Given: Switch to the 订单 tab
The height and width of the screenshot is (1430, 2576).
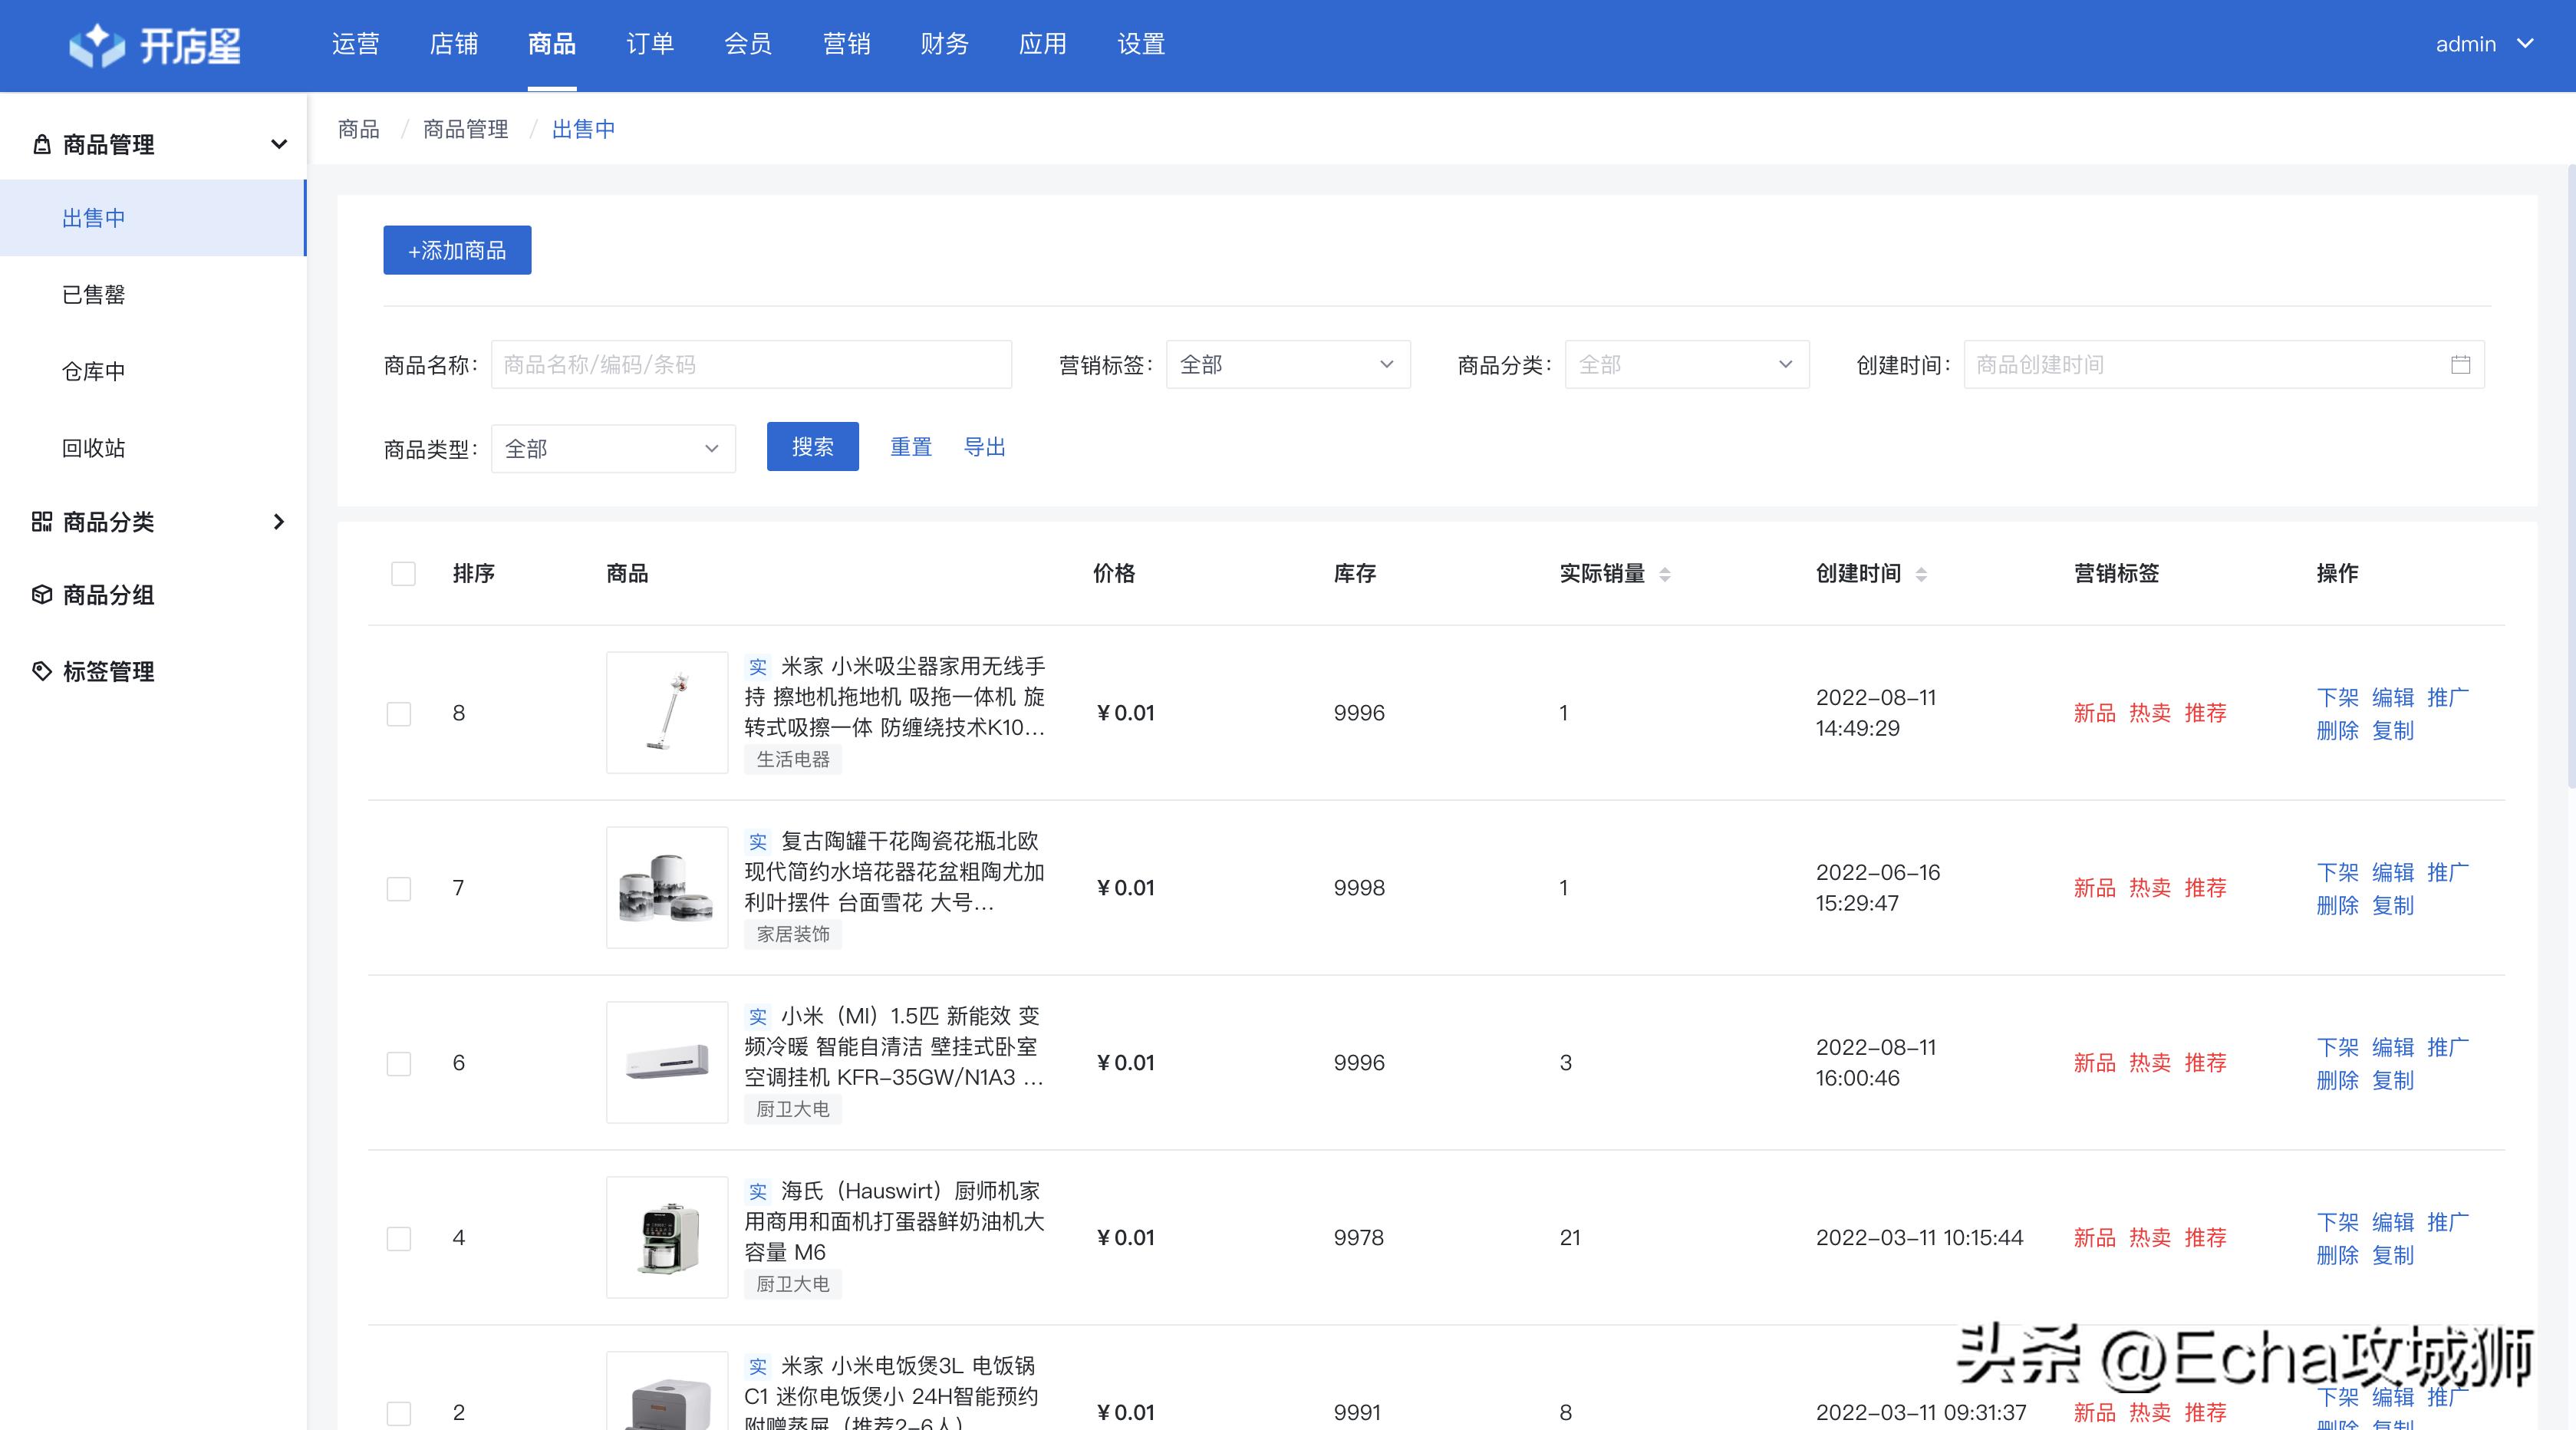Looking at the screenshot, I should click(x=650, y=44).
